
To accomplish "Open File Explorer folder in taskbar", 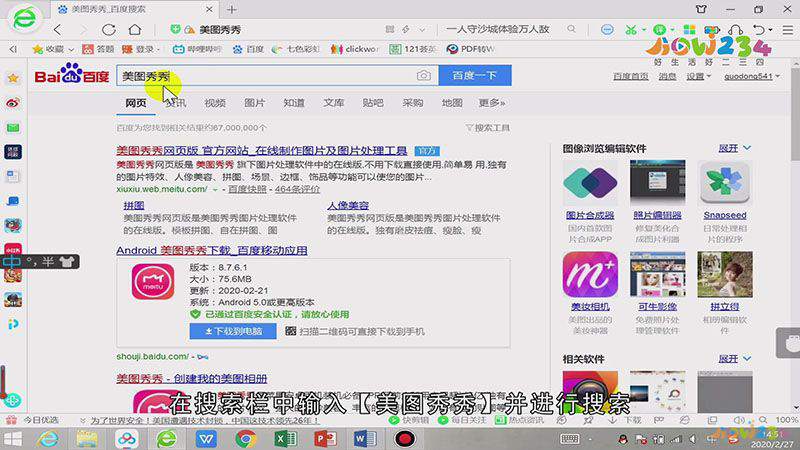I will [87, 439].
